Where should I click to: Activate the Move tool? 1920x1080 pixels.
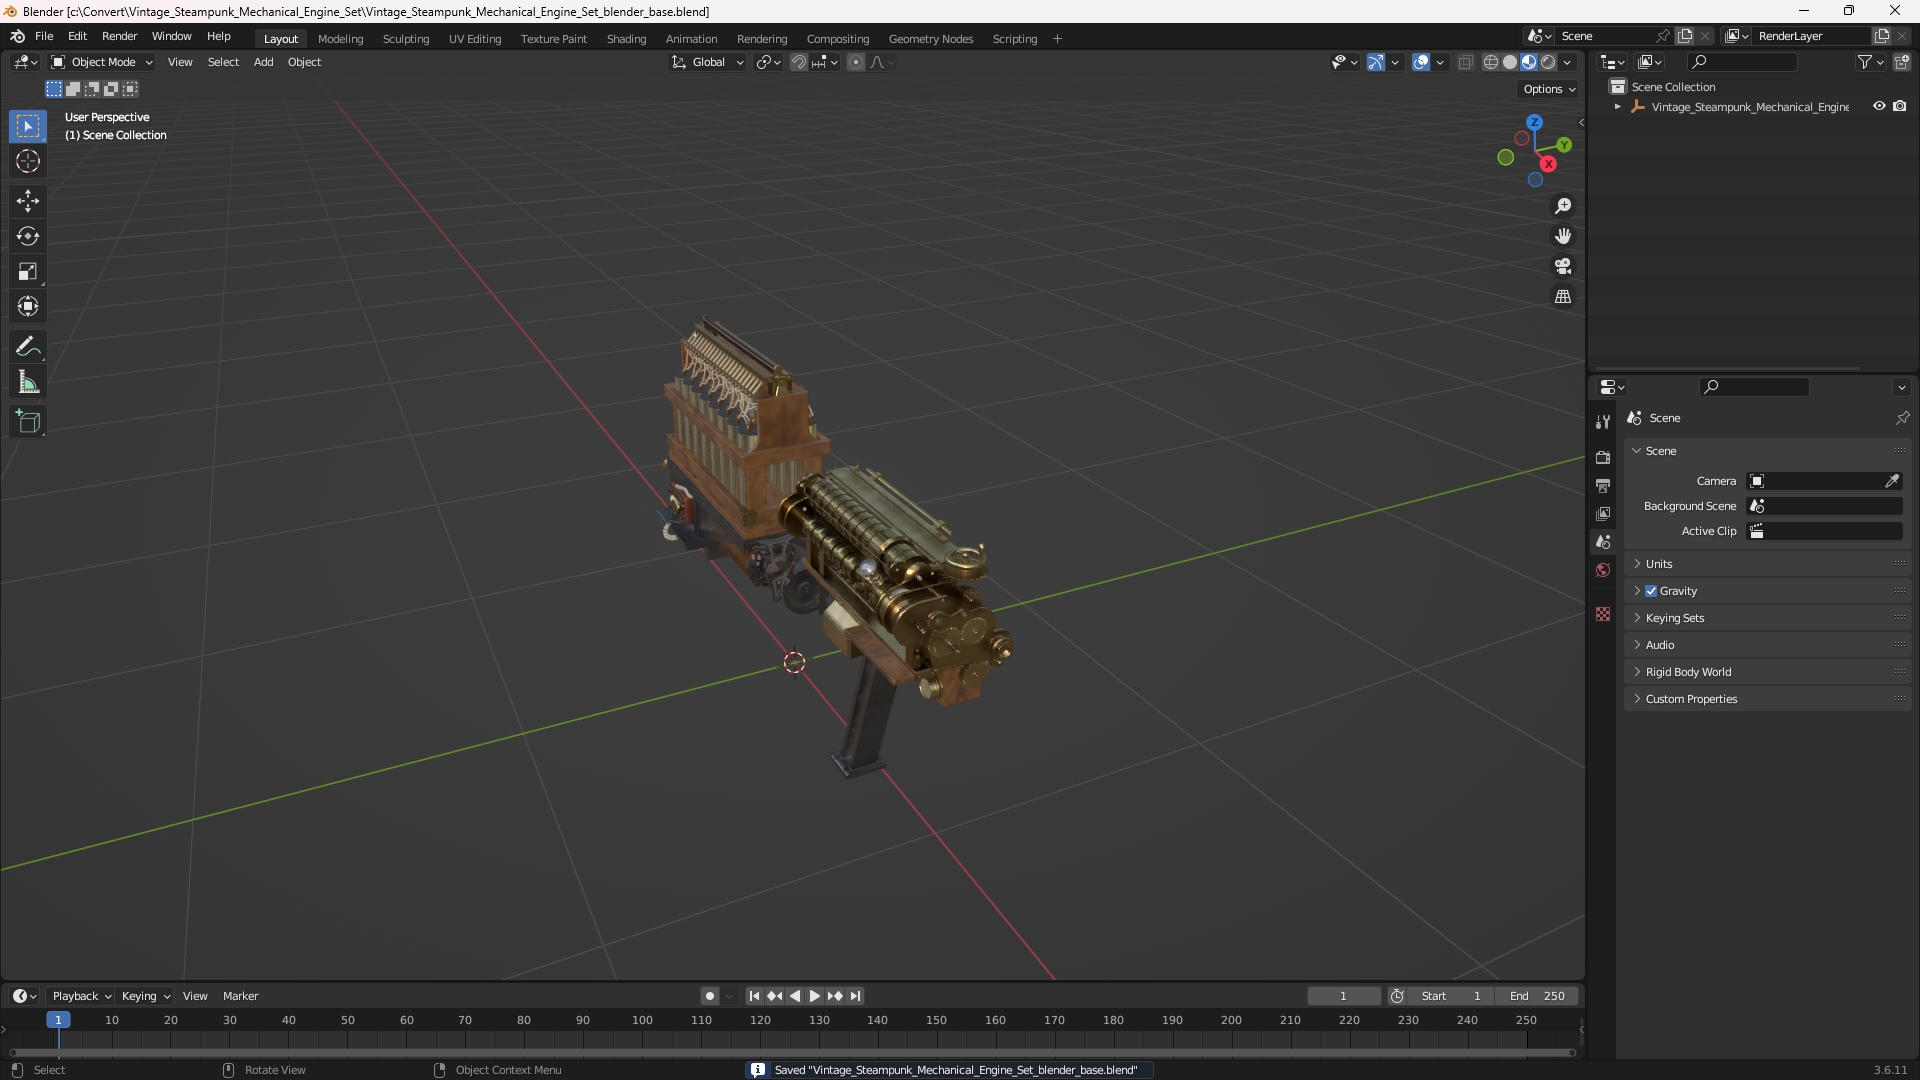28,201
